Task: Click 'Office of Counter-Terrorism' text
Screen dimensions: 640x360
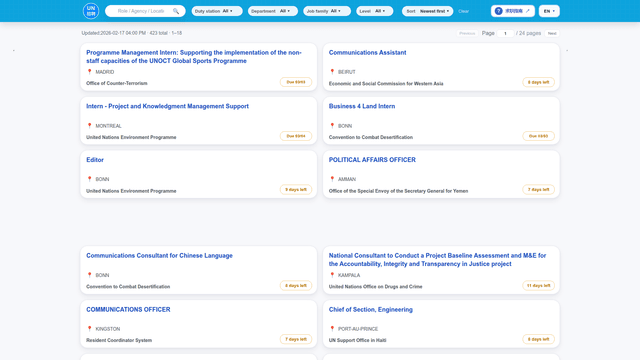Action: click(117, 83)
